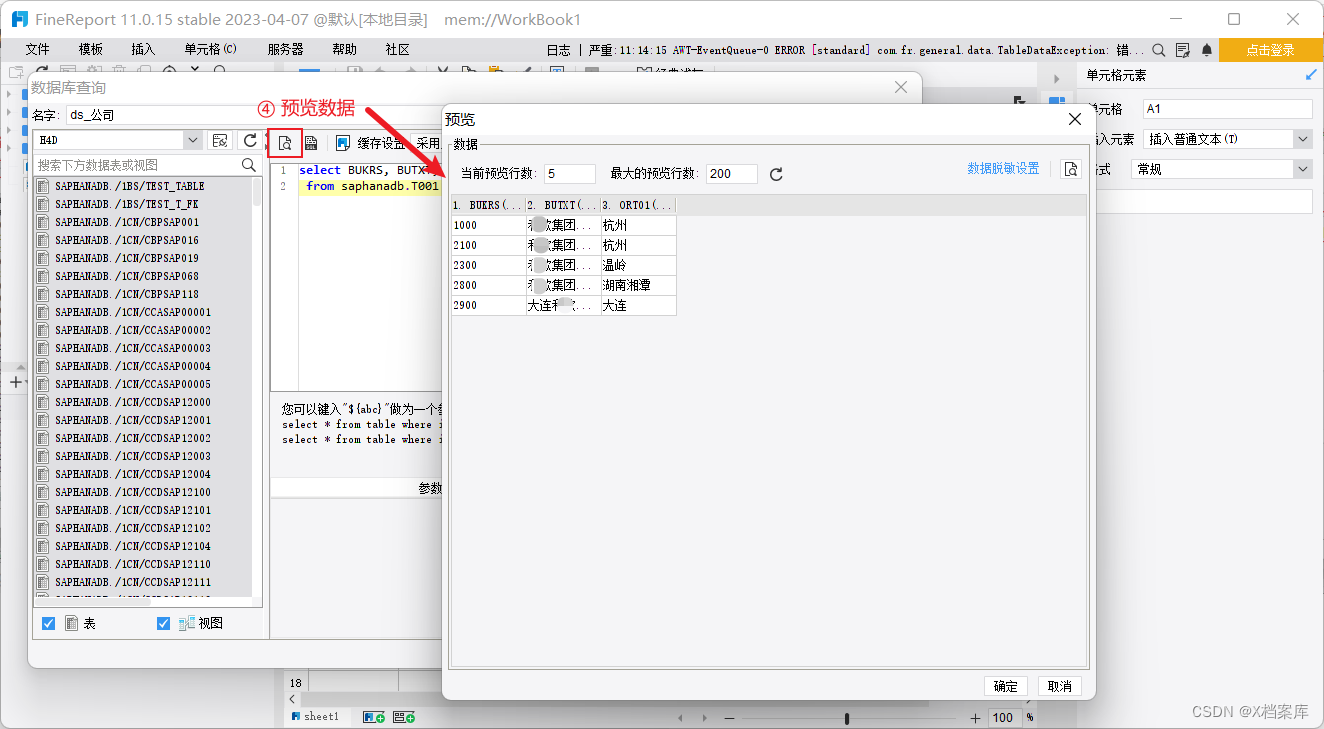Click 确定 button in Preview dialog

tap(1006, 686)
